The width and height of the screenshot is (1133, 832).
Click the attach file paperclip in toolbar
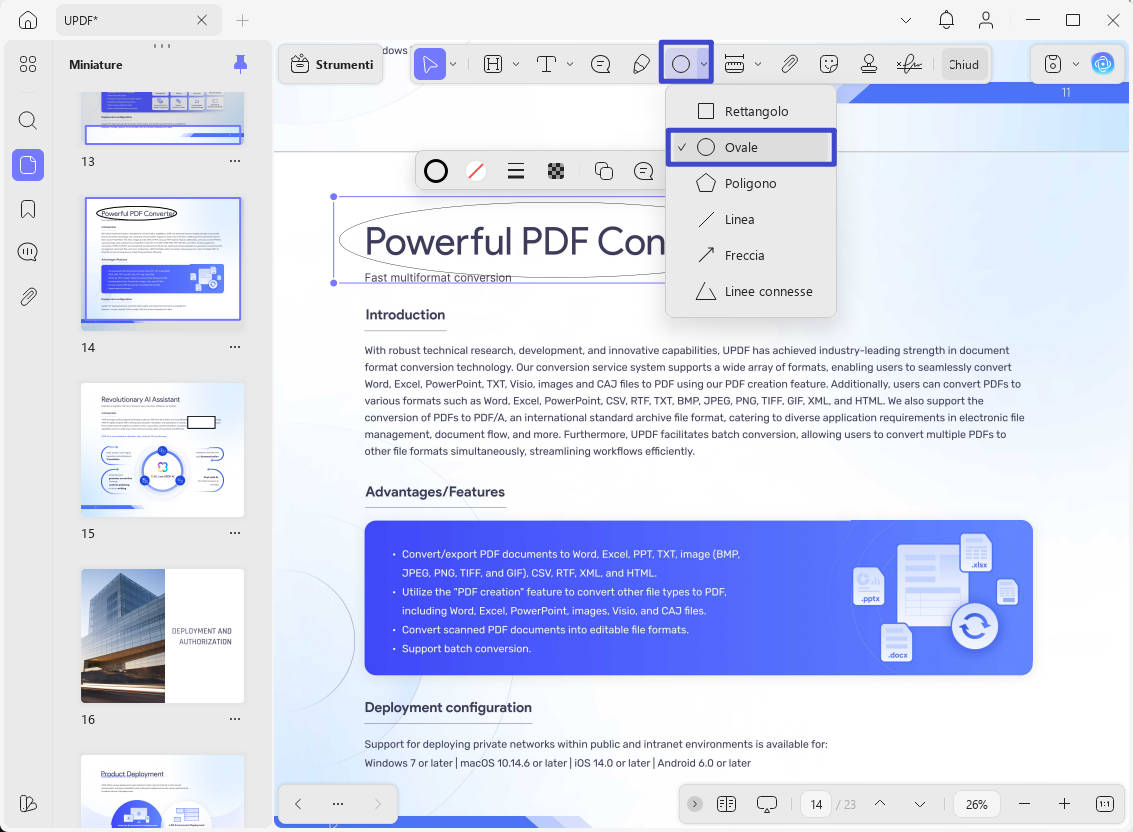(789, 64)
